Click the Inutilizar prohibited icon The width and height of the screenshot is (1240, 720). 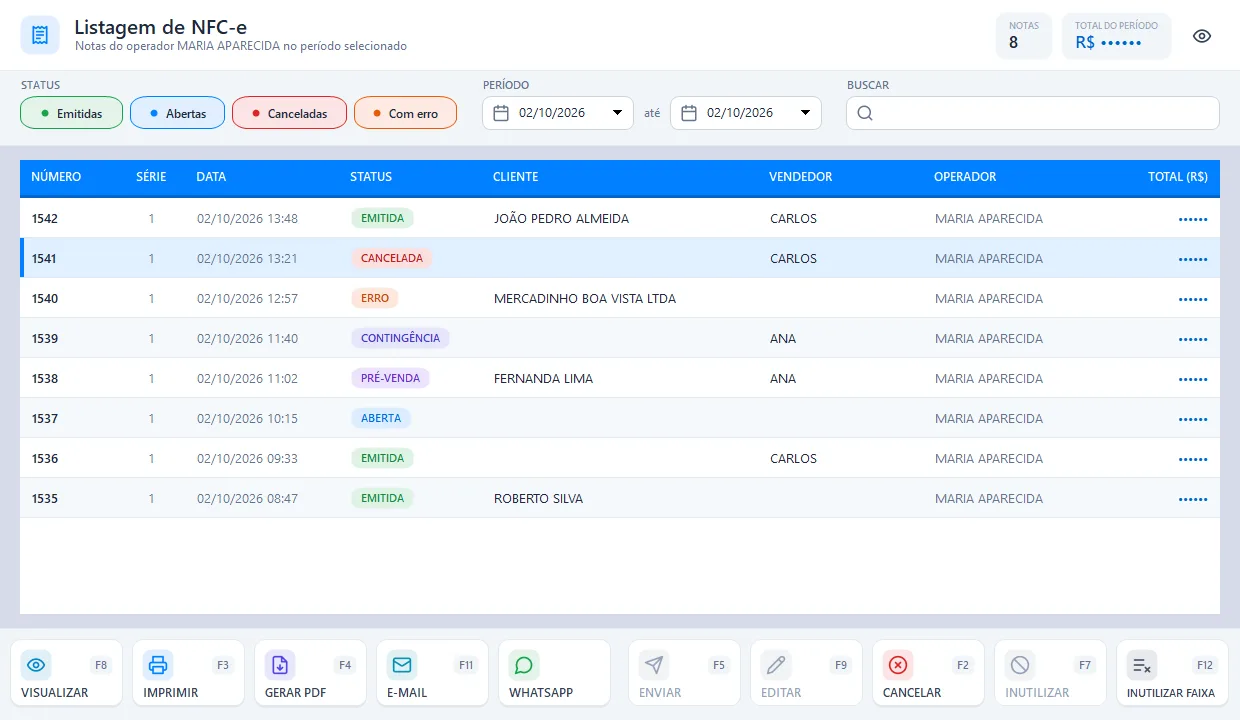coord(1020,665)
